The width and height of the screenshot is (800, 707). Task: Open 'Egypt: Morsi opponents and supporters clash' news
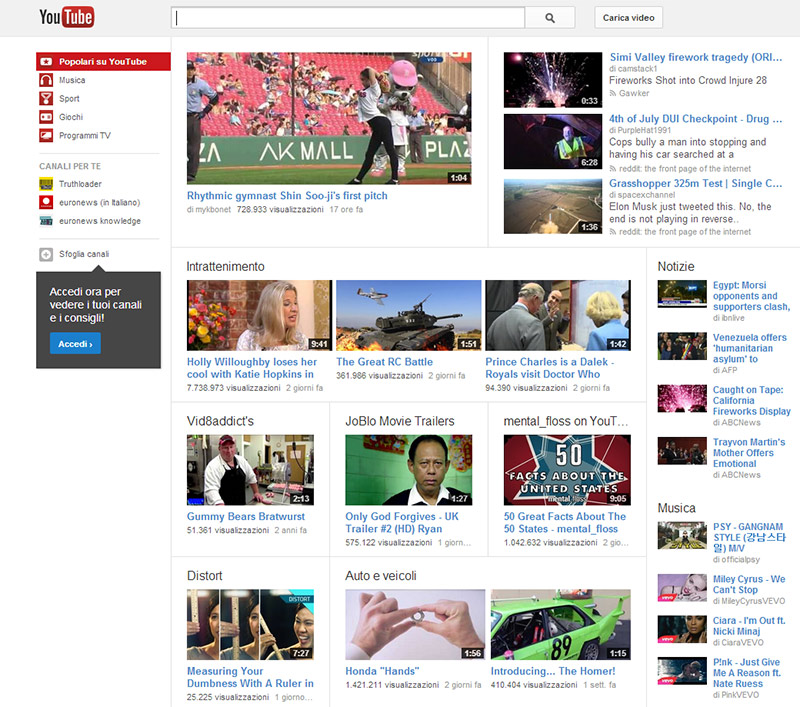click(x=751, y=296)
